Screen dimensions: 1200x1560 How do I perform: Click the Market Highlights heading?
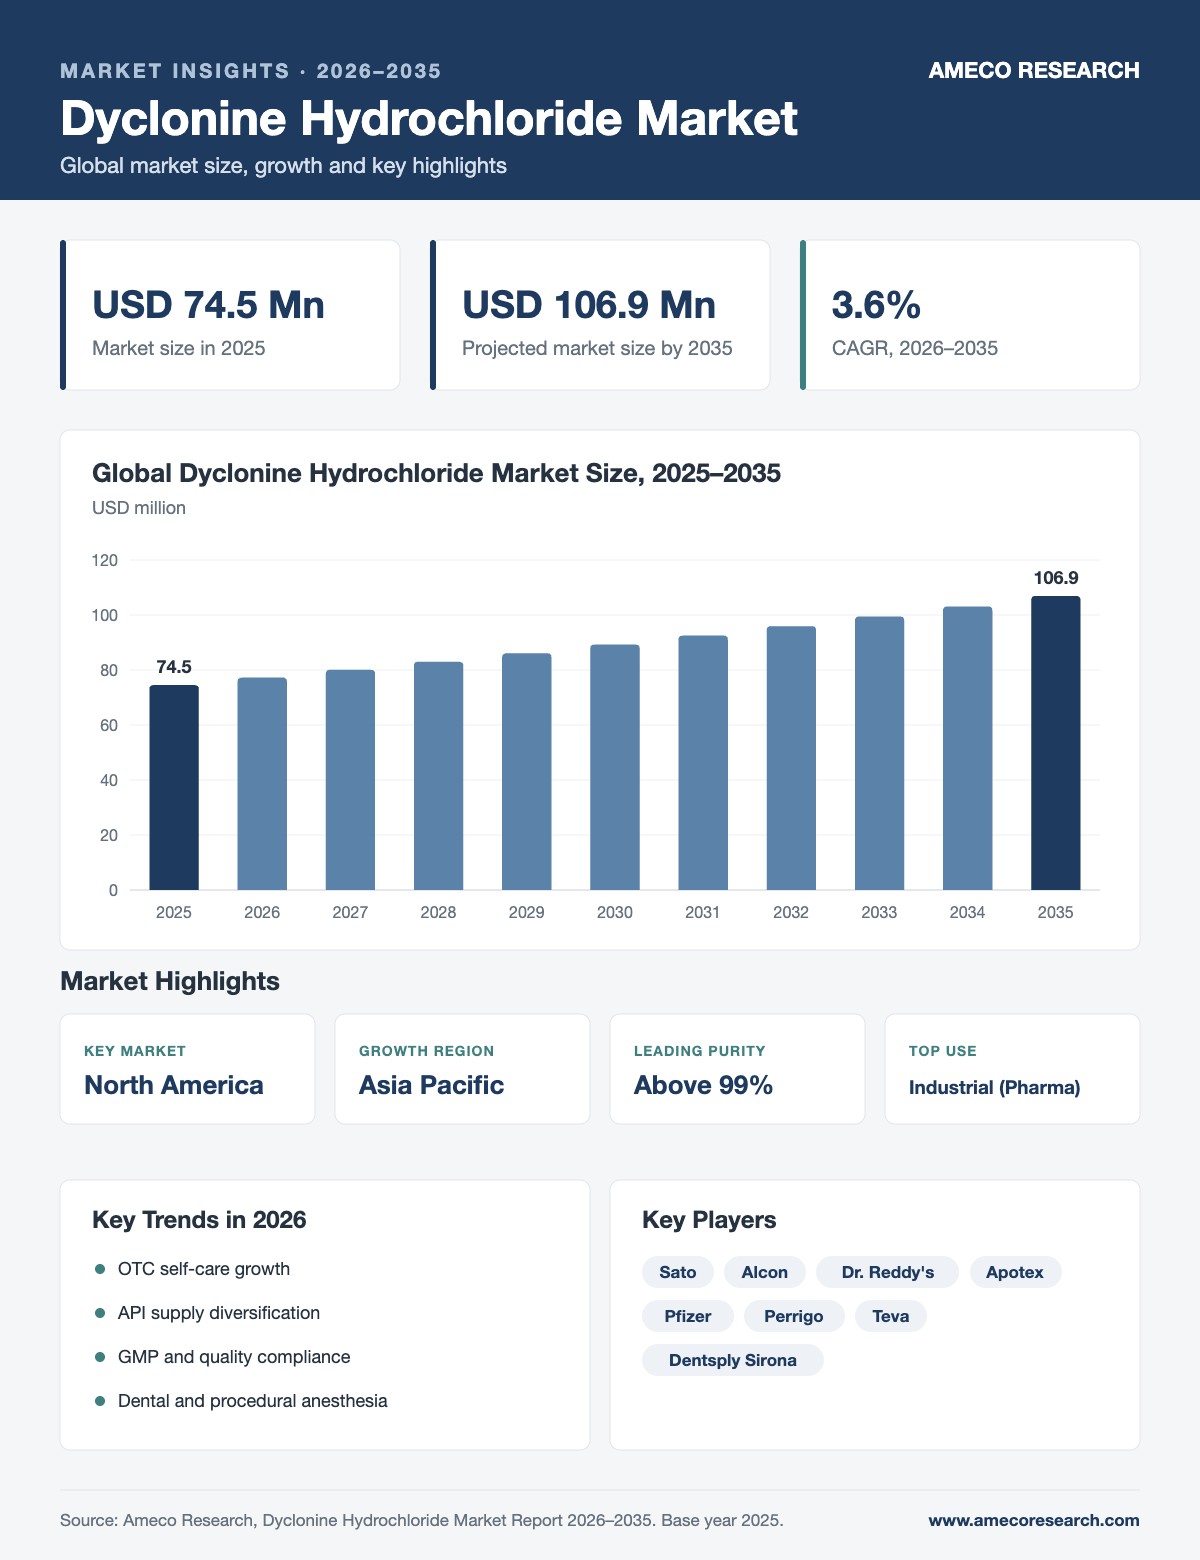(170, 981)
